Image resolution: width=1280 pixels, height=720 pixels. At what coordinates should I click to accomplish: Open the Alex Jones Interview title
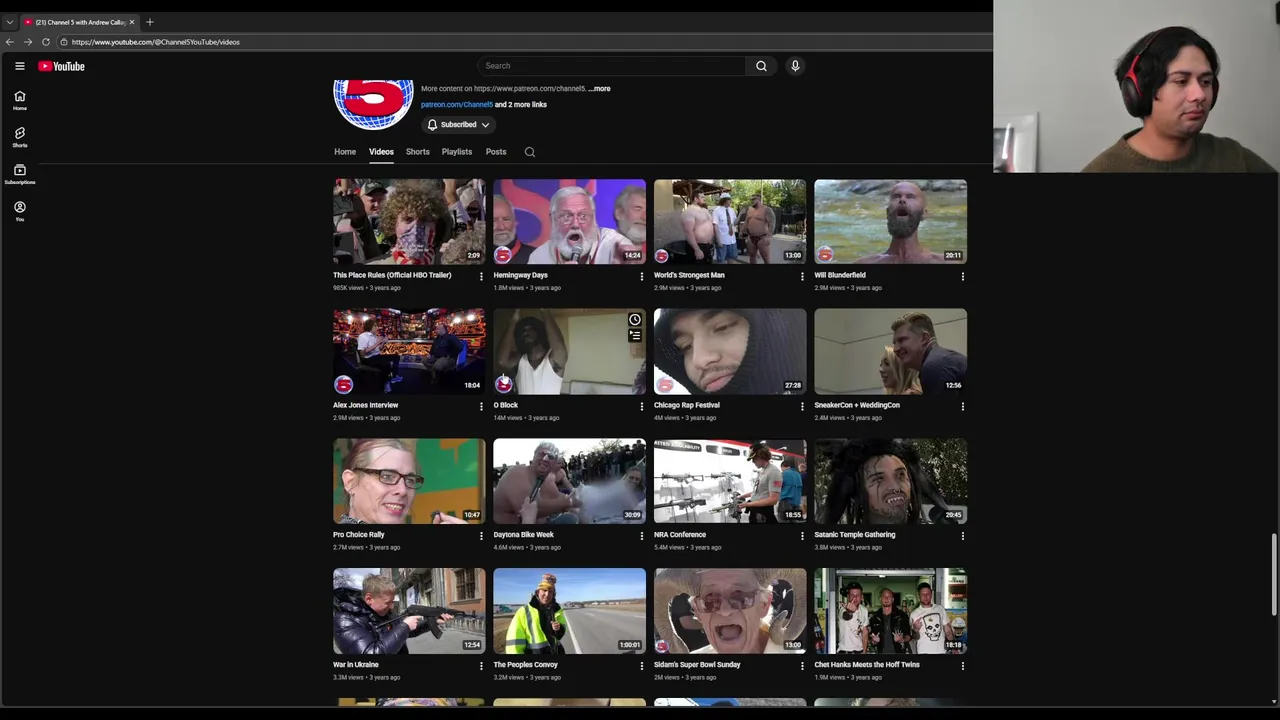click(x=365, y=405)
